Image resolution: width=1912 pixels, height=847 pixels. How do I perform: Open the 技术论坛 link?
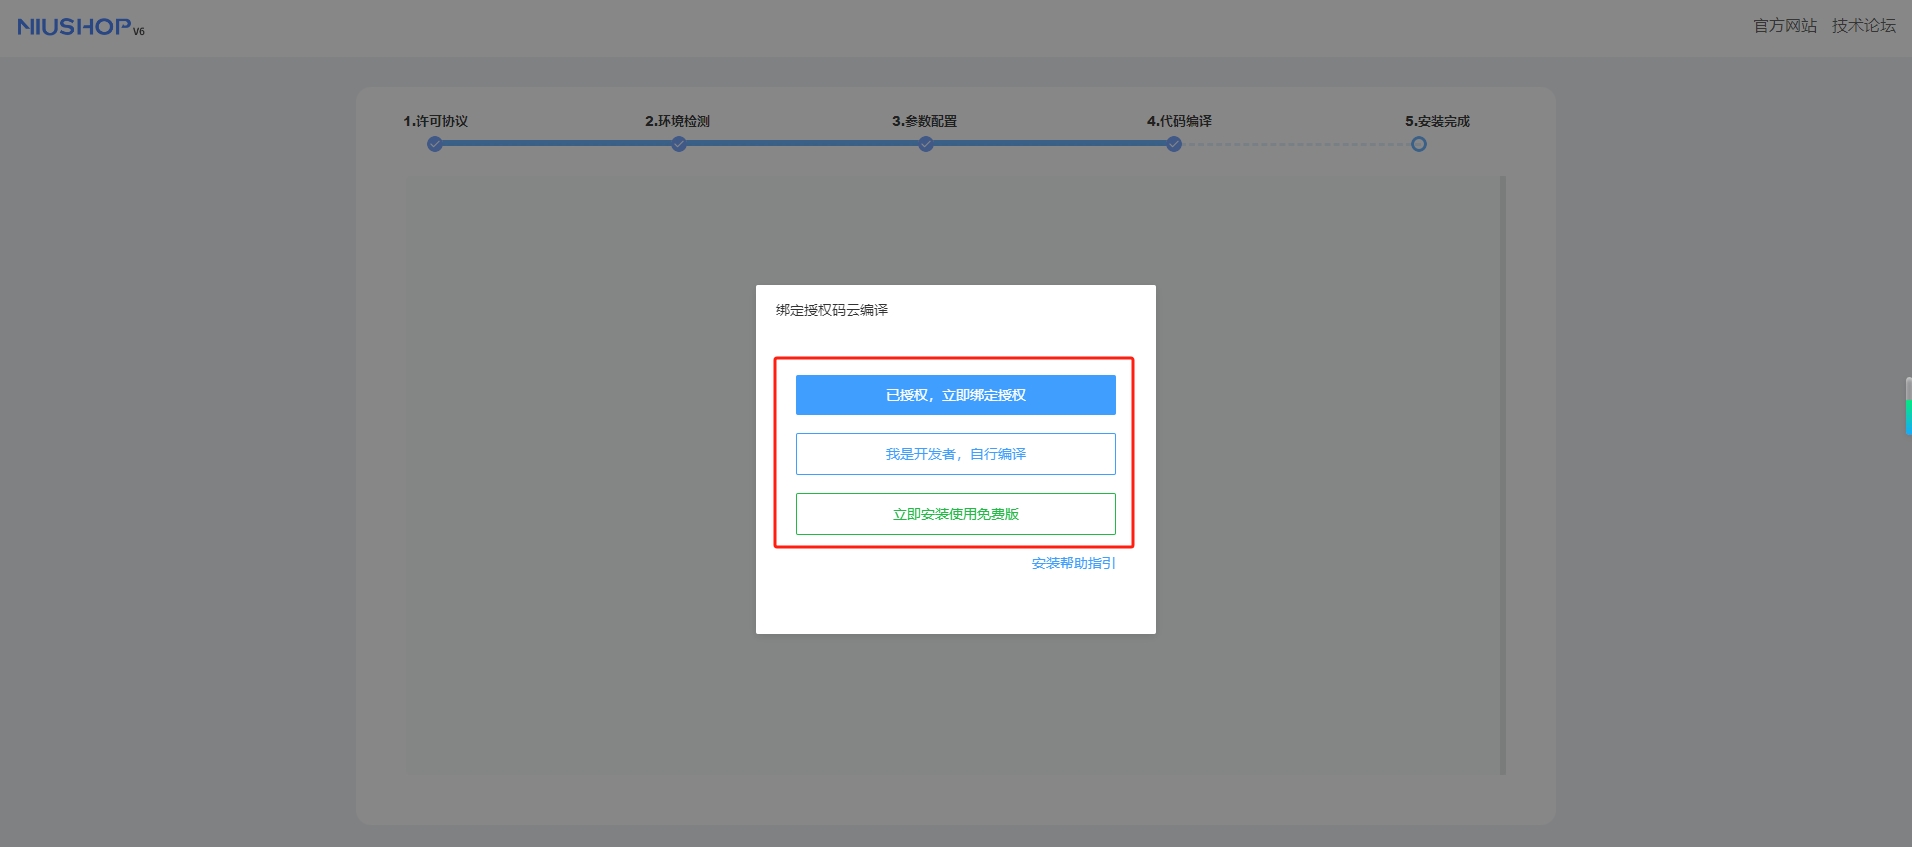1863,26
